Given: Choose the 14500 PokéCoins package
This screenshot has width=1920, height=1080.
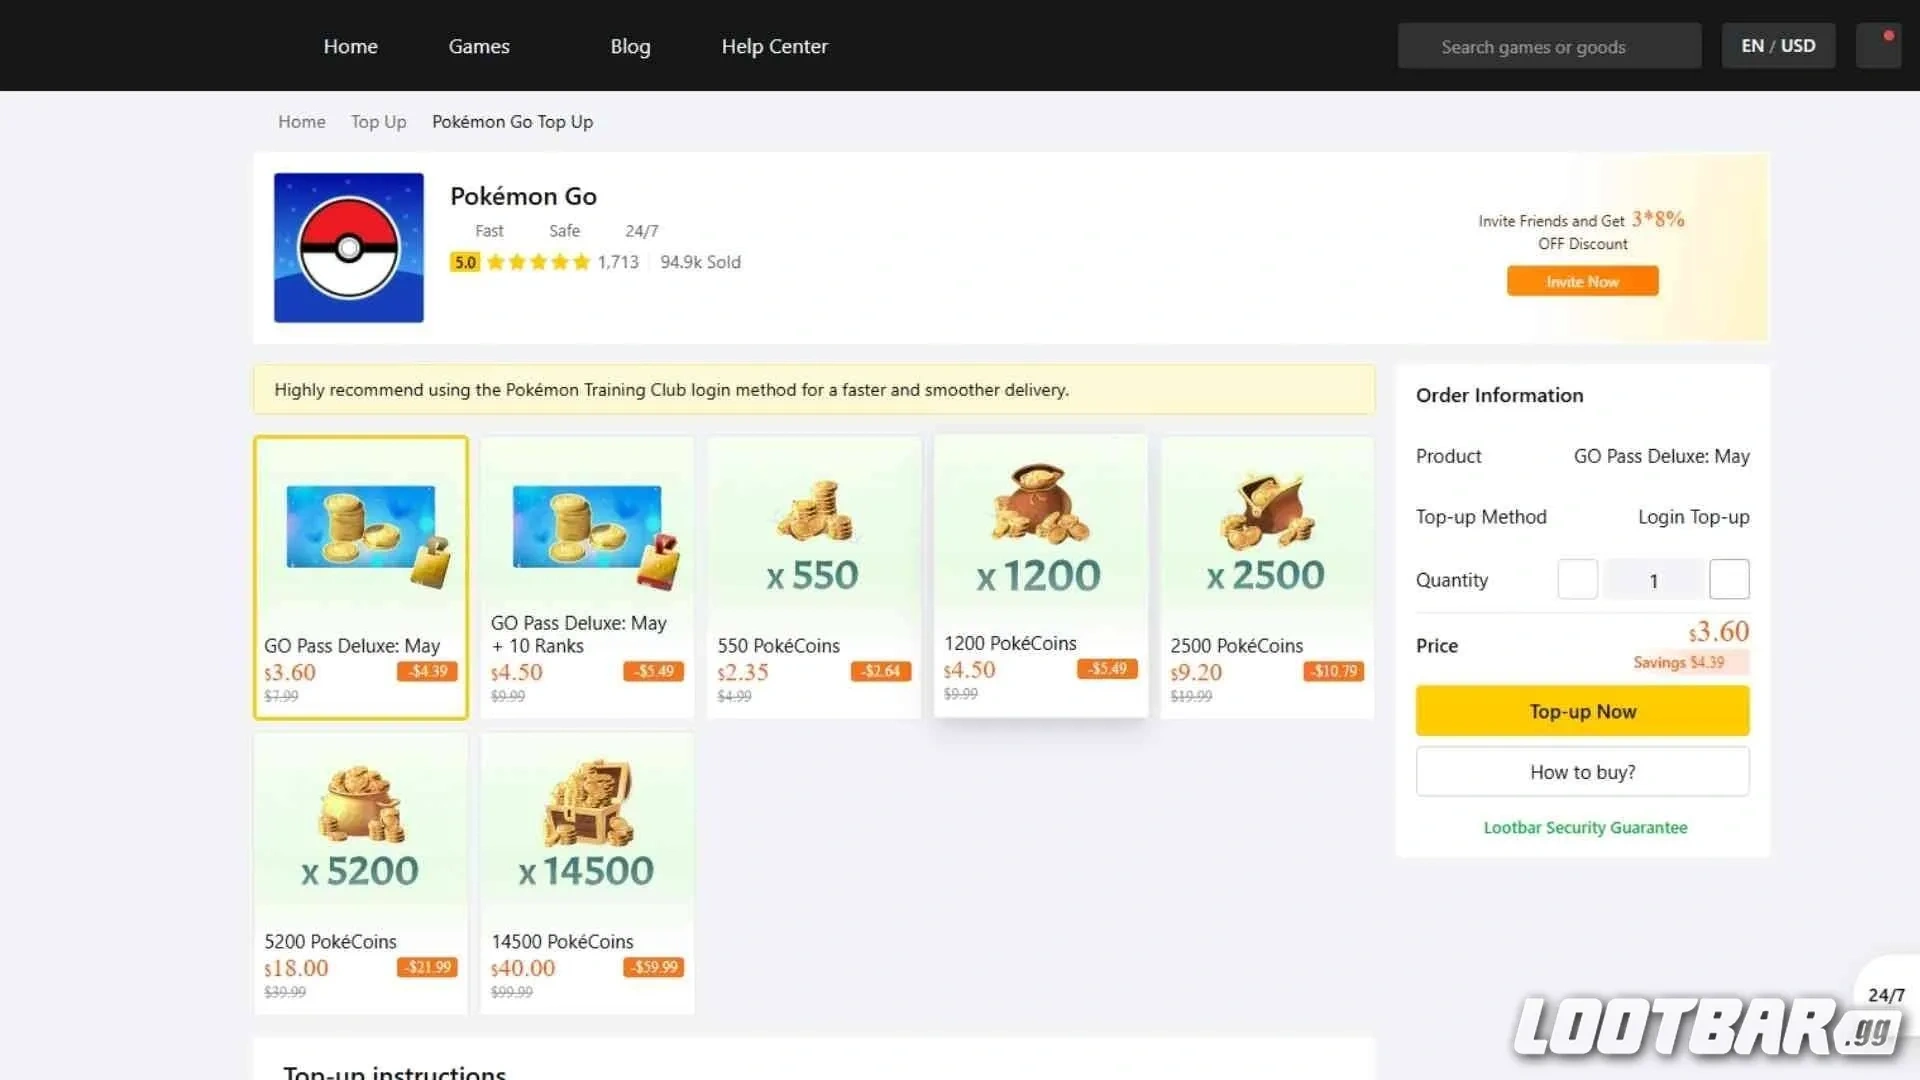Looking at the screenshot, I should pos(587,873).
